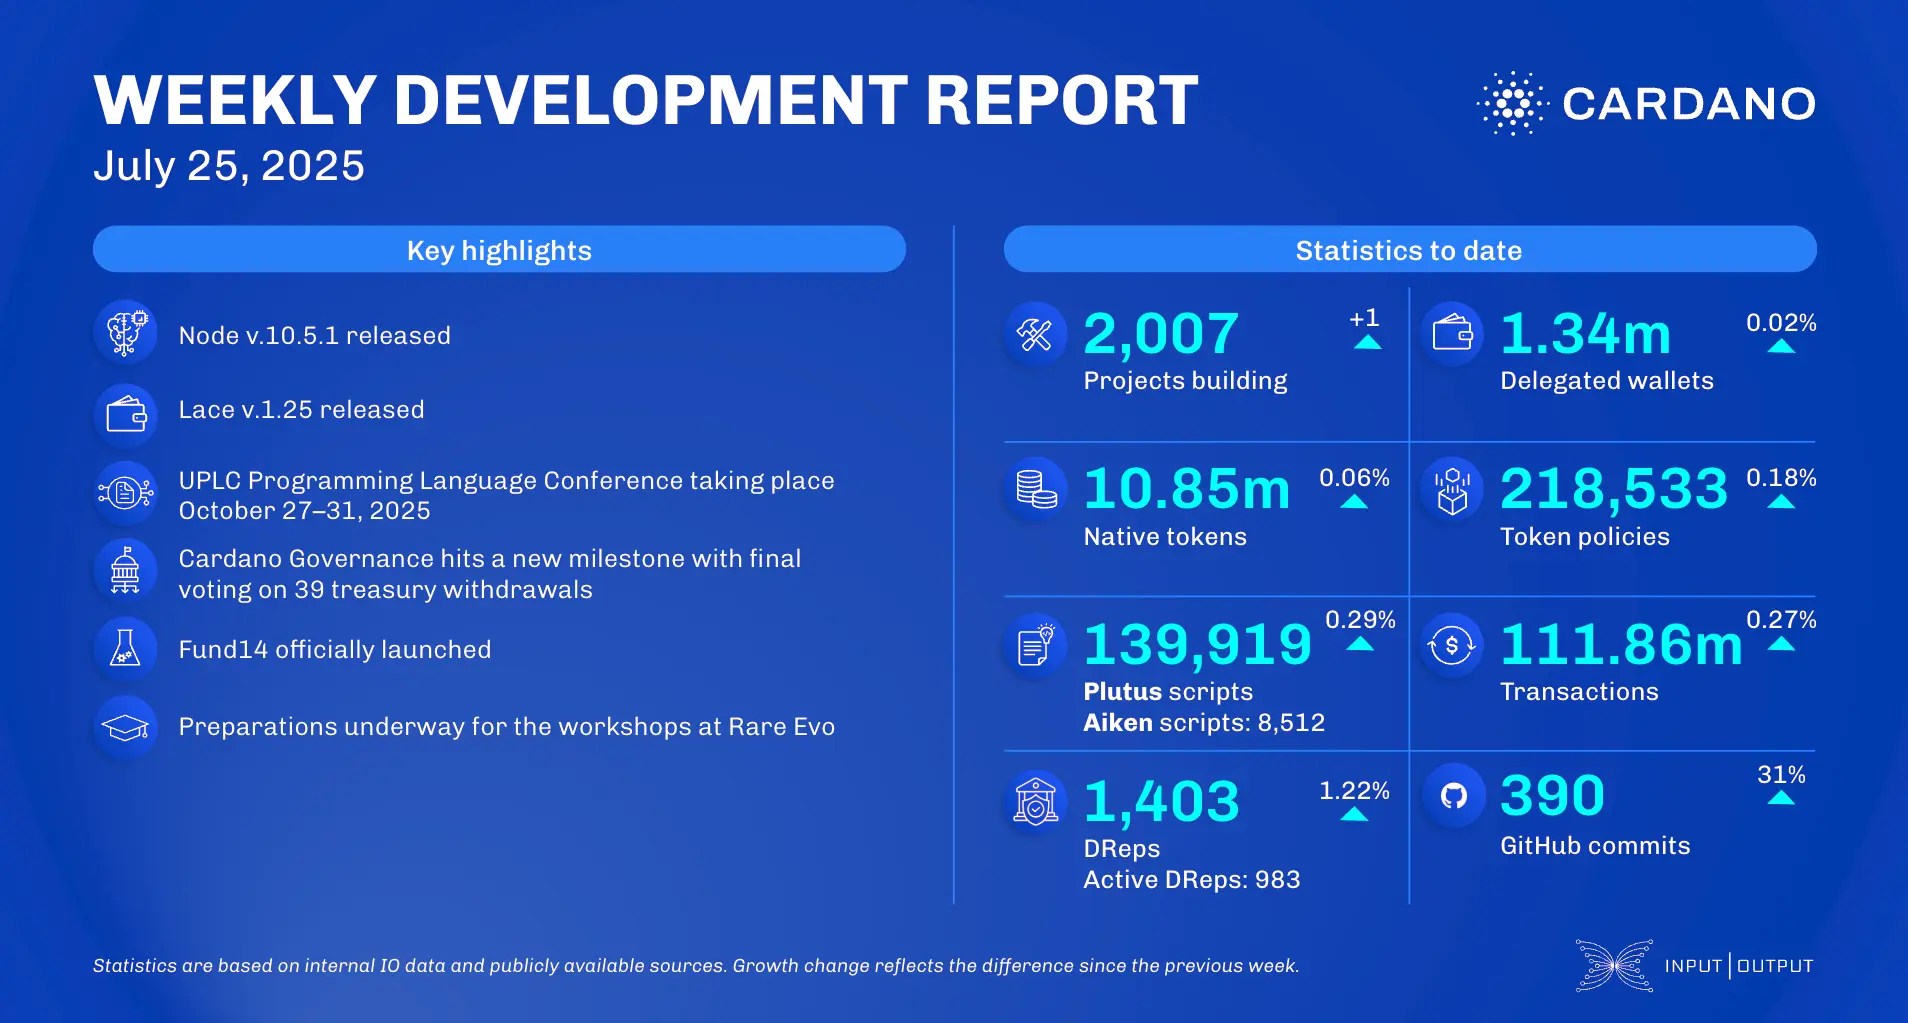The image size is (1908, 1023).
Task: Click the Lace wallet icon
Action: pyautogui.click(x=127, y=410)
